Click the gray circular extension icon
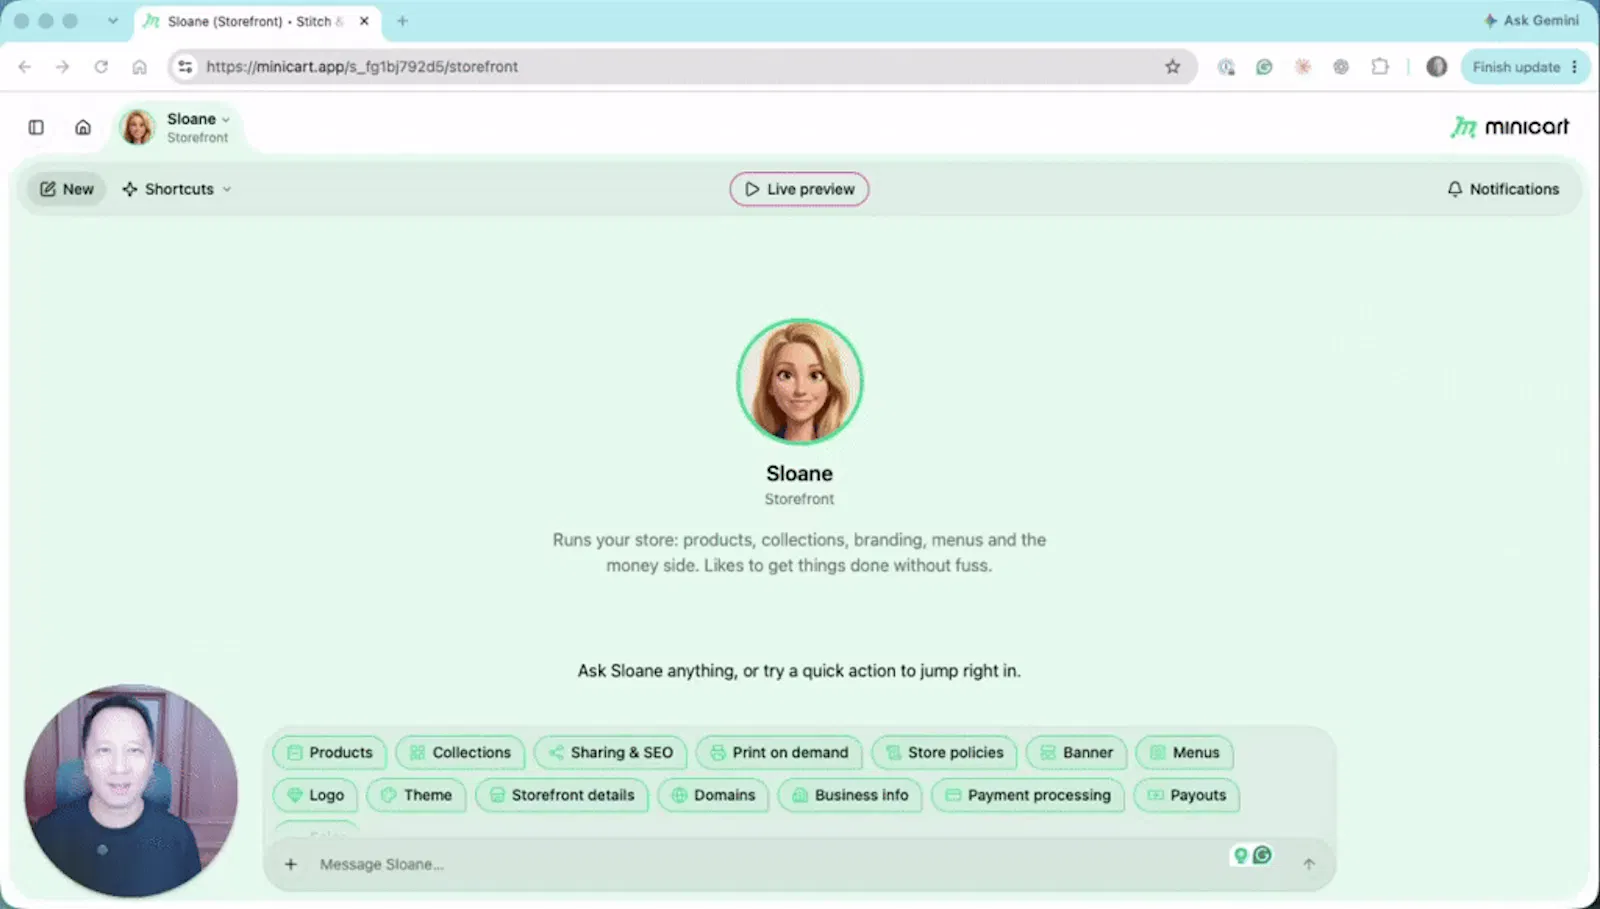Viewport: 1600px width, 909px height. click(1341, 67)
